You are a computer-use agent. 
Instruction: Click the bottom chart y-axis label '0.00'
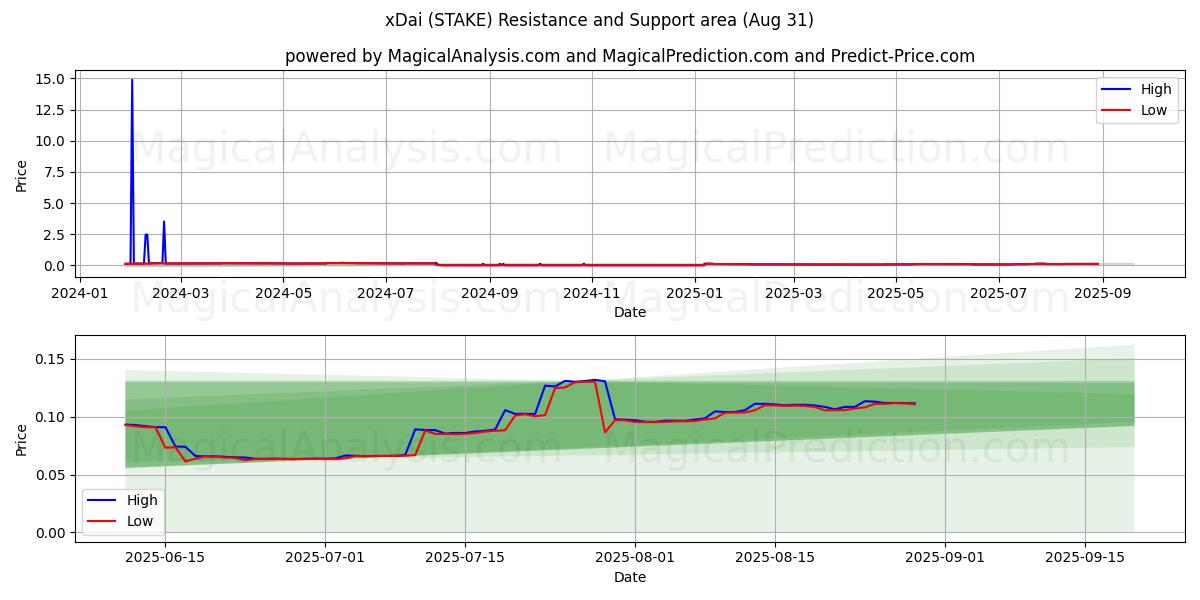point(51,533)
